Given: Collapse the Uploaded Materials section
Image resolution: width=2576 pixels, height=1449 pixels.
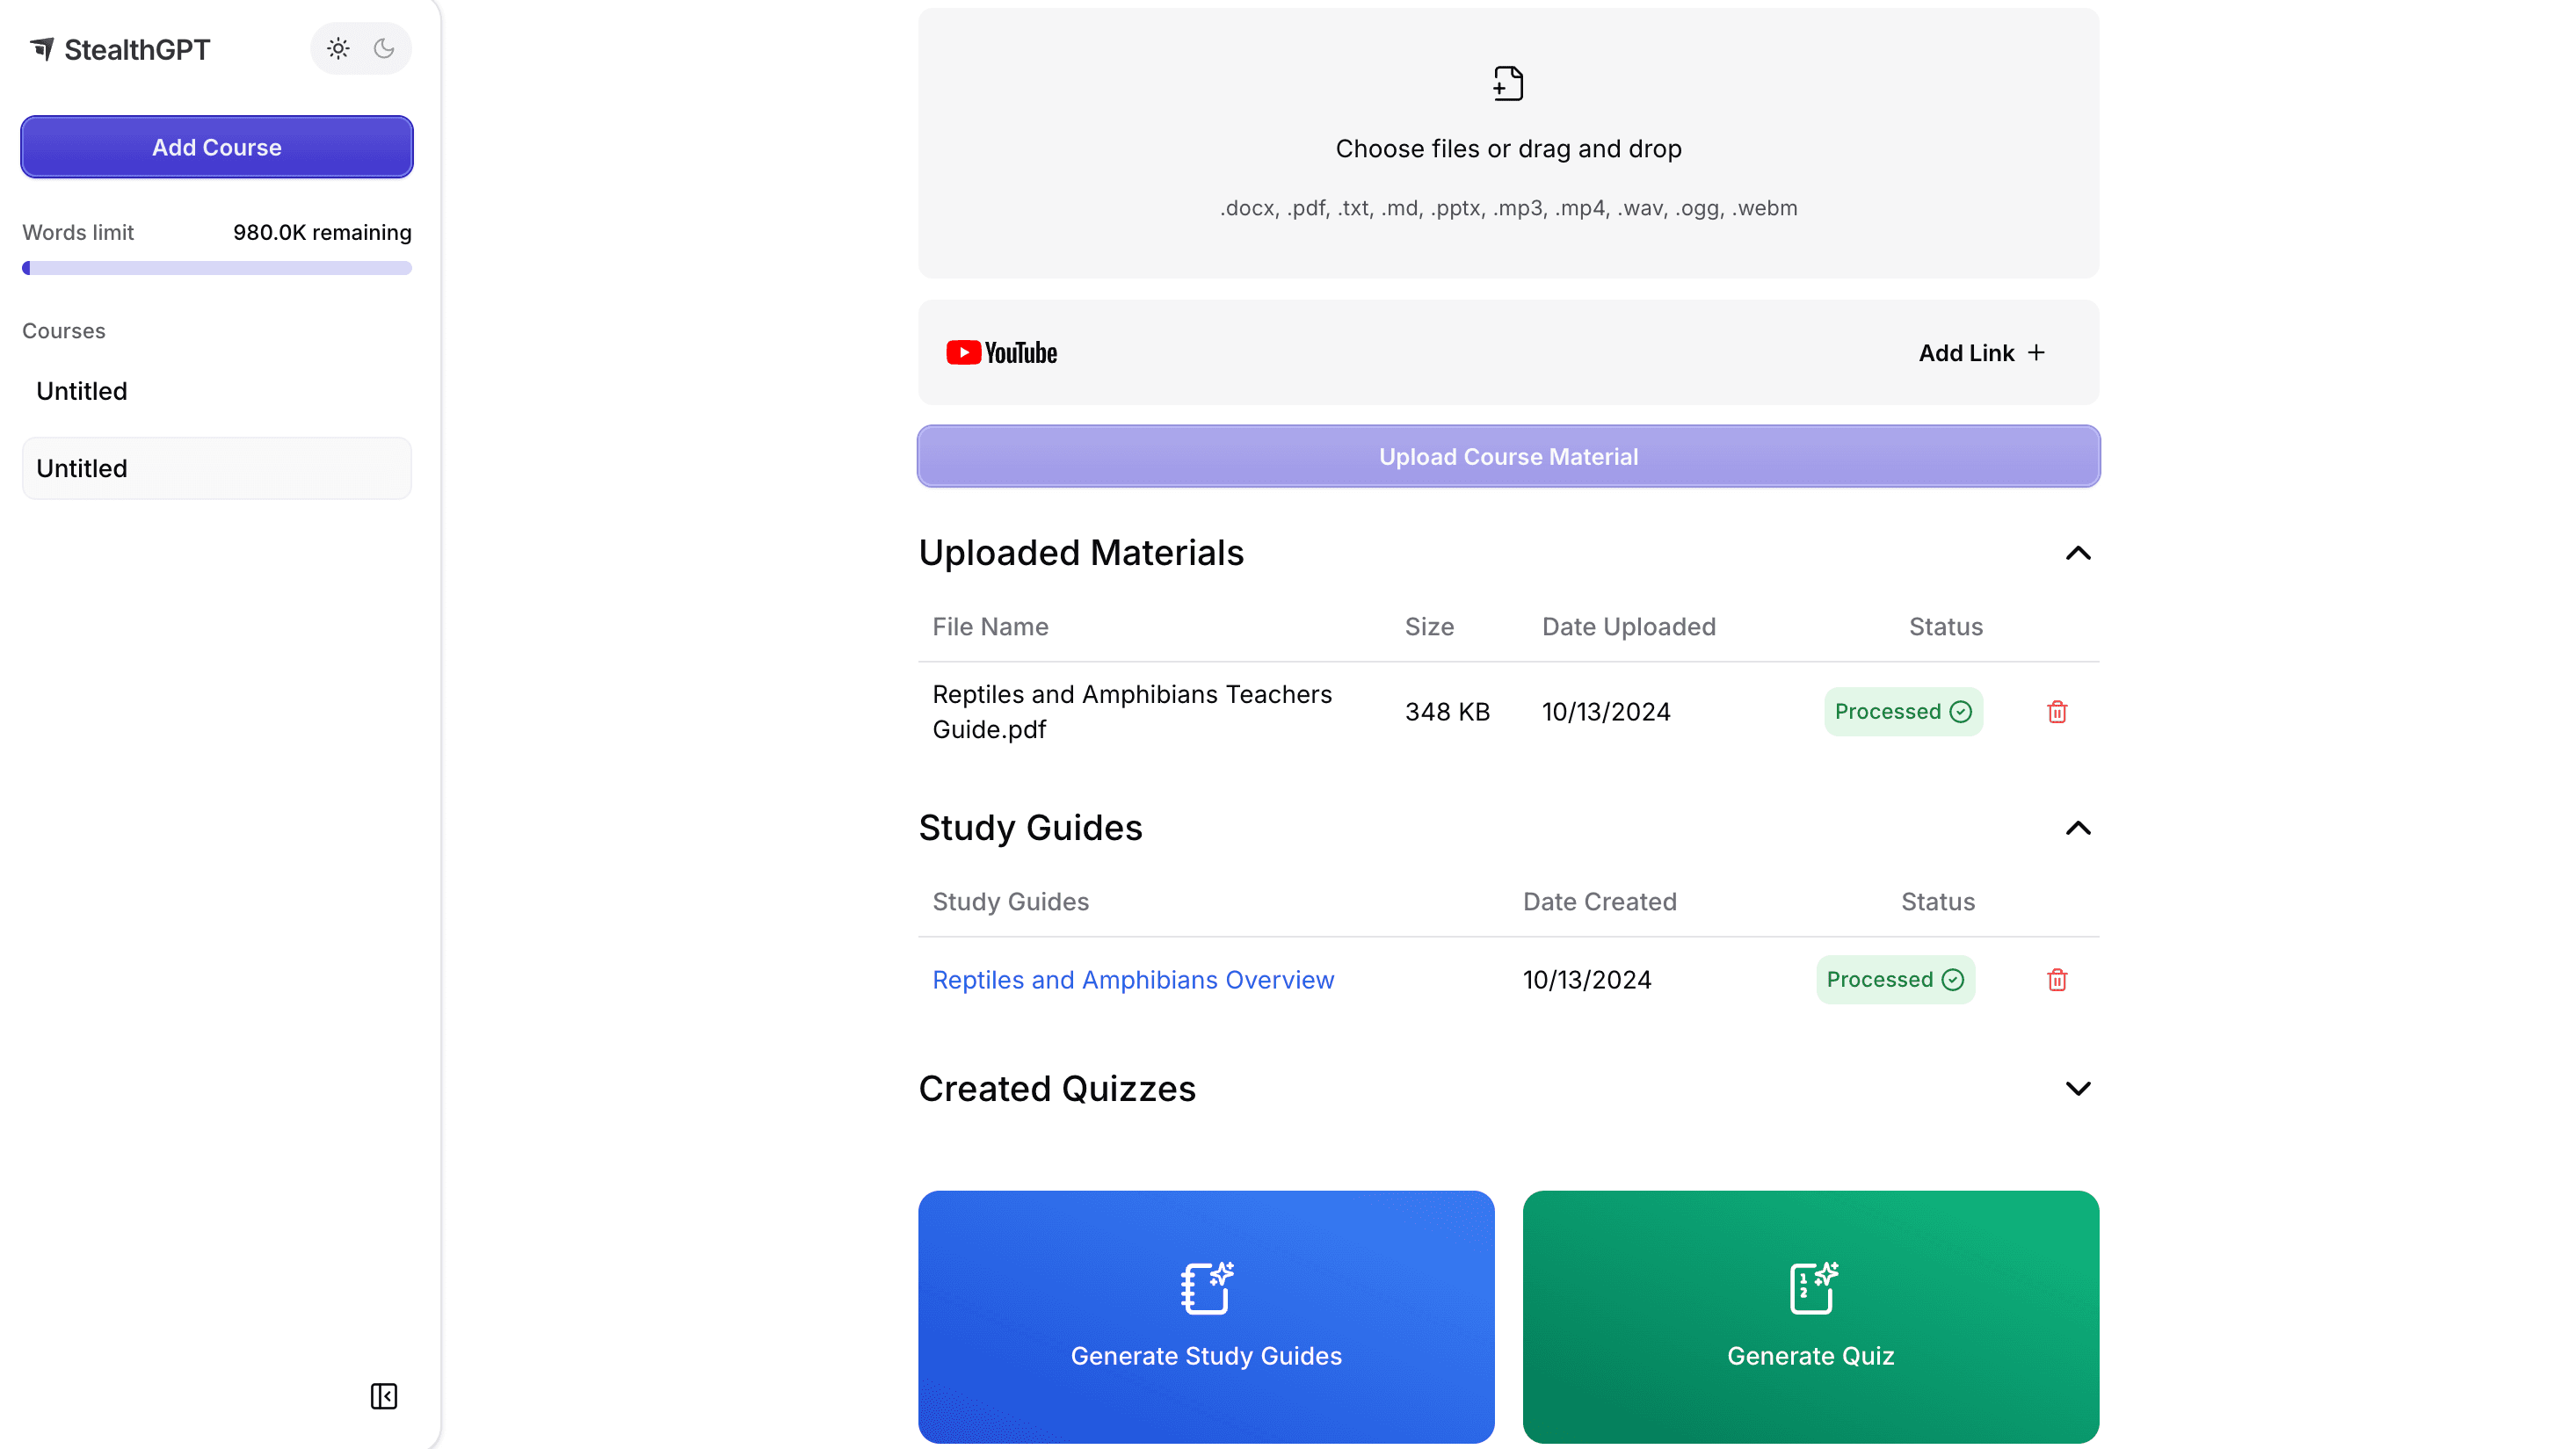Looking at the screenshot, I should tap(2078, 553).
